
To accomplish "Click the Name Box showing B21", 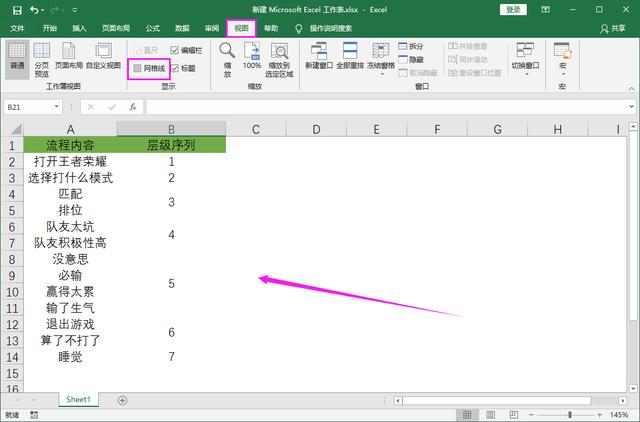I will 28,107.
